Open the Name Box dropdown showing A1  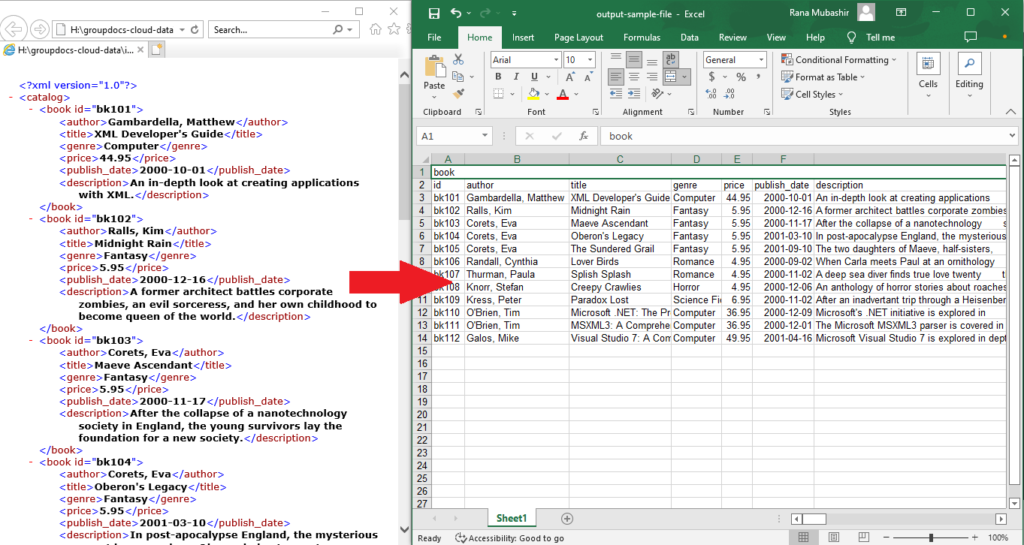coord(485,136)
